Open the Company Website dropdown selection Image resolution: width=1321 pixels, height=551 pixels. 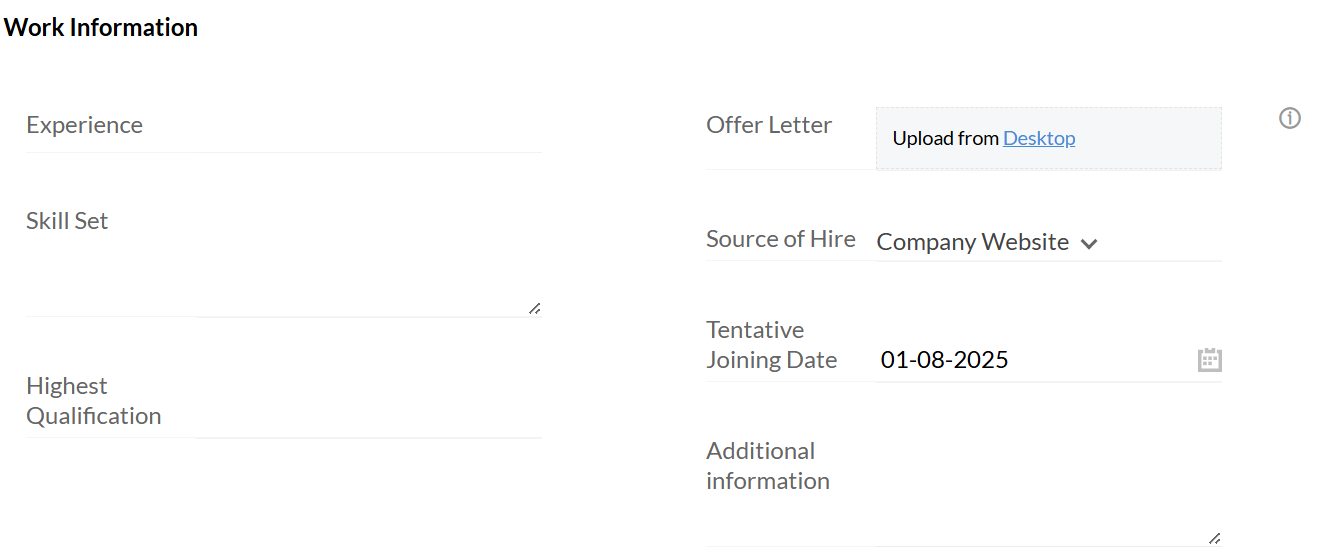[972, 242]
